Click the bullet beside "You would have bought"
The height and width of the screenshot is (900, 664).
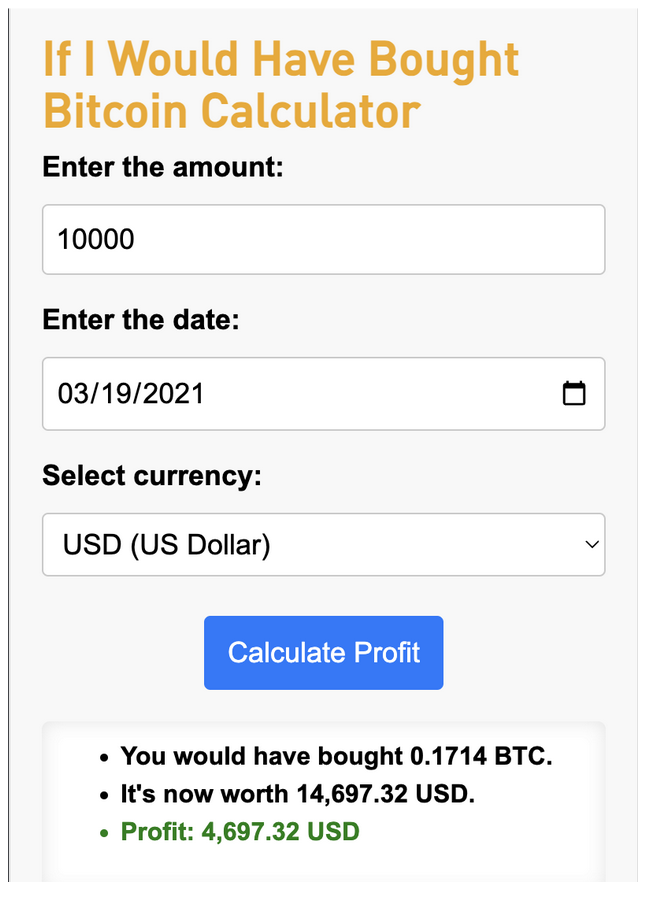[105, 757]
